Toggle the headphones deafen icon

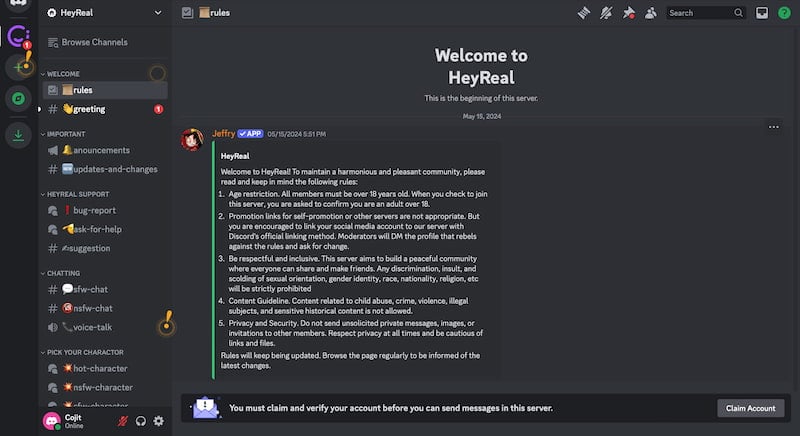(141, 421)
